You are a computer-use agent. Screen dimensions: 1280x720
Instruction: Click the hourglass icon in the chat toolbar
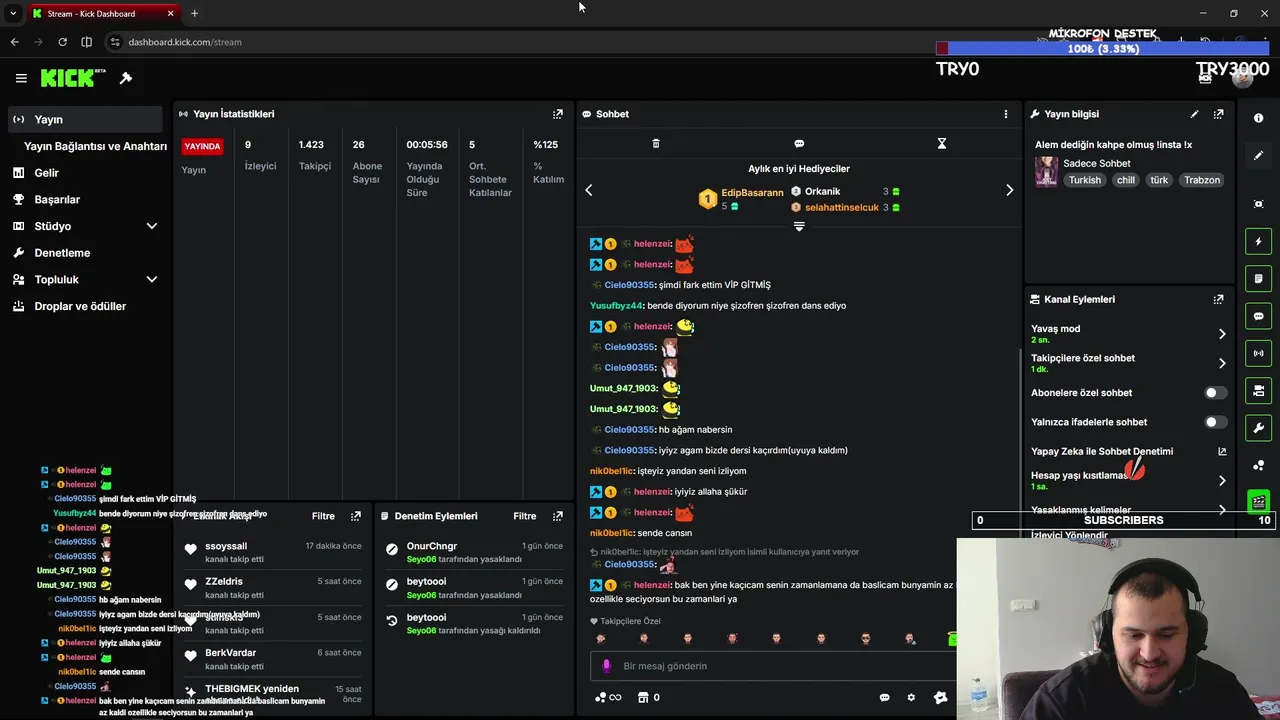pos(941,144)
